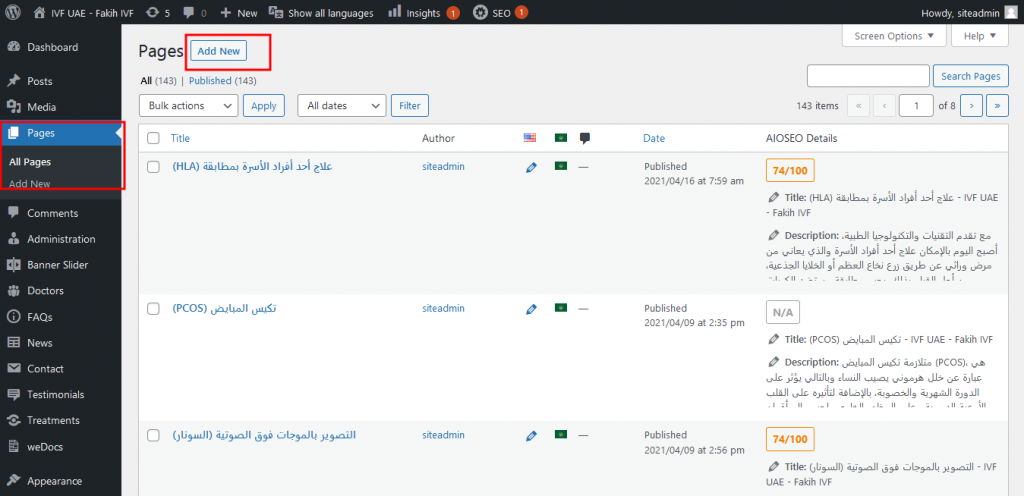Click Add New button next to Pages heading
This screenshot has width=1024, height=496.
tap(219, 51)
